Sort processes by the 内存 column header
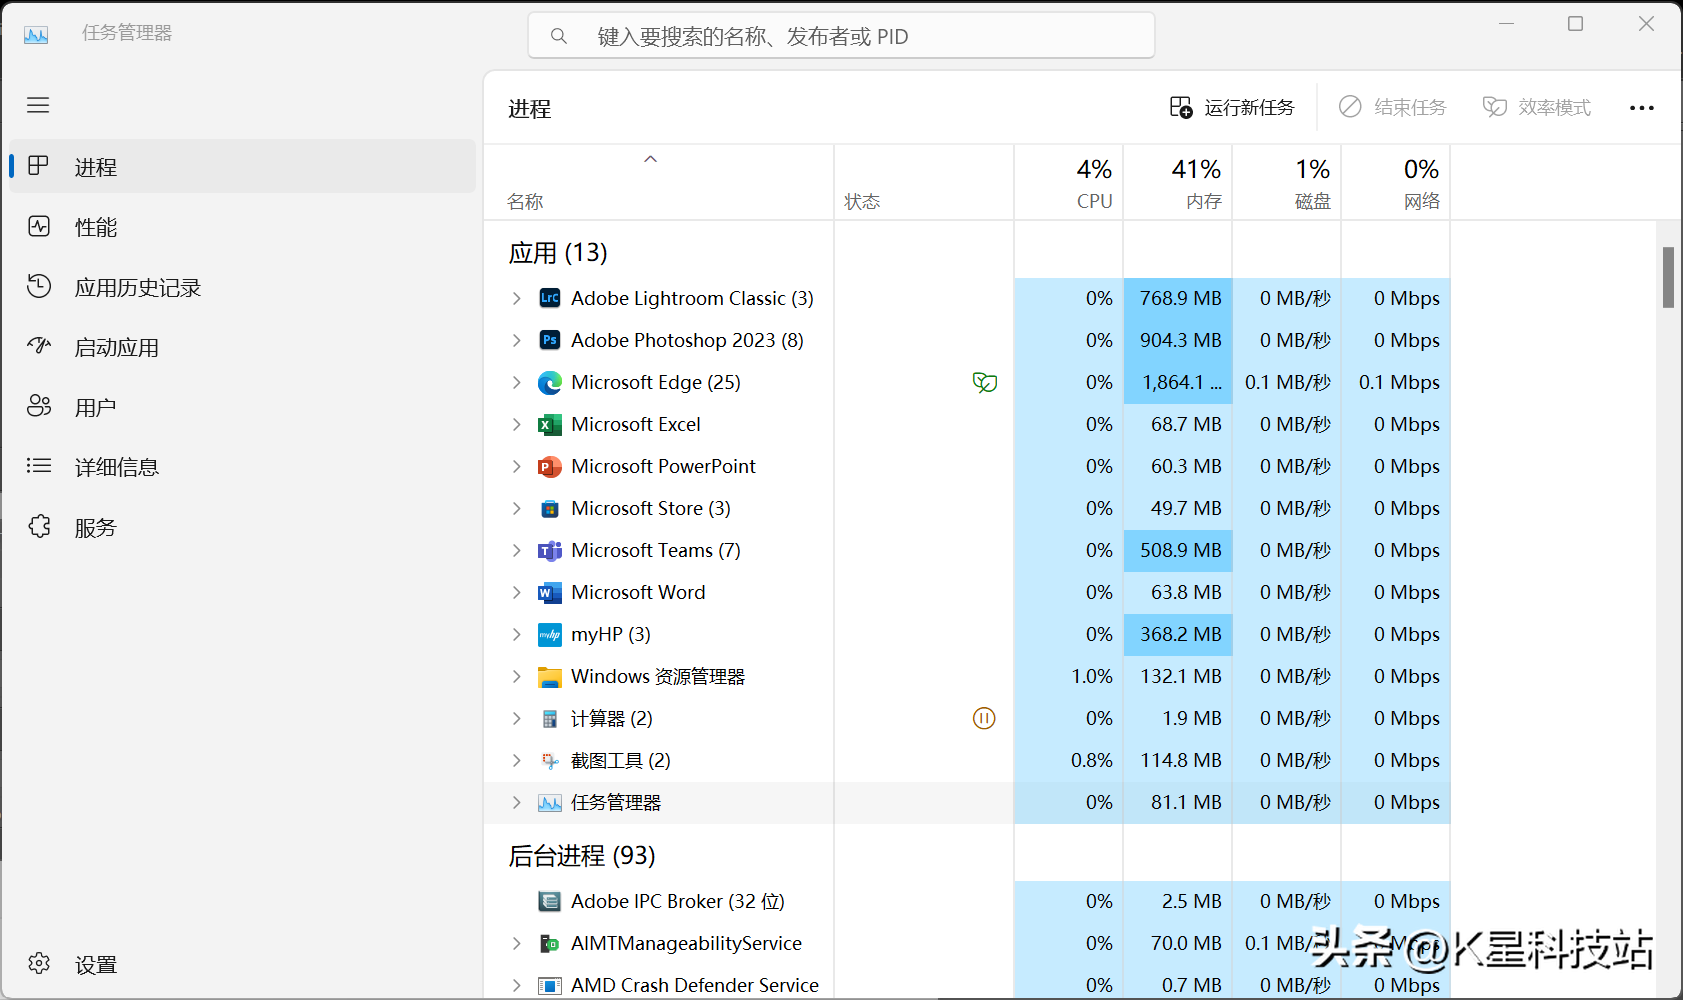1683x1000 pixels. [x=1178, y=183]
